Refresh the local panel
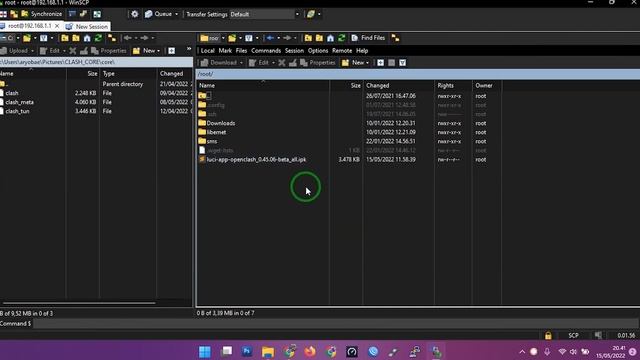Image resolution: width=640 pixels, height=360 pixels. [98, 38]
